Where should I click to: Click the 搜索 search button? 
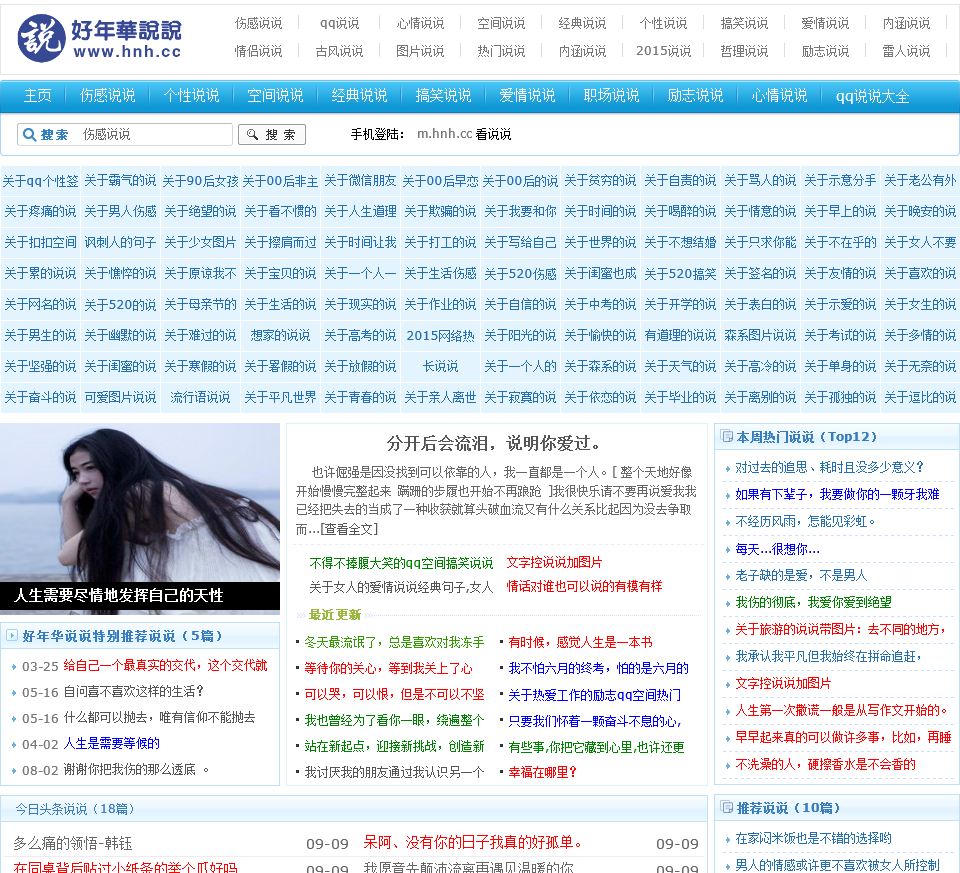point(272,134)
